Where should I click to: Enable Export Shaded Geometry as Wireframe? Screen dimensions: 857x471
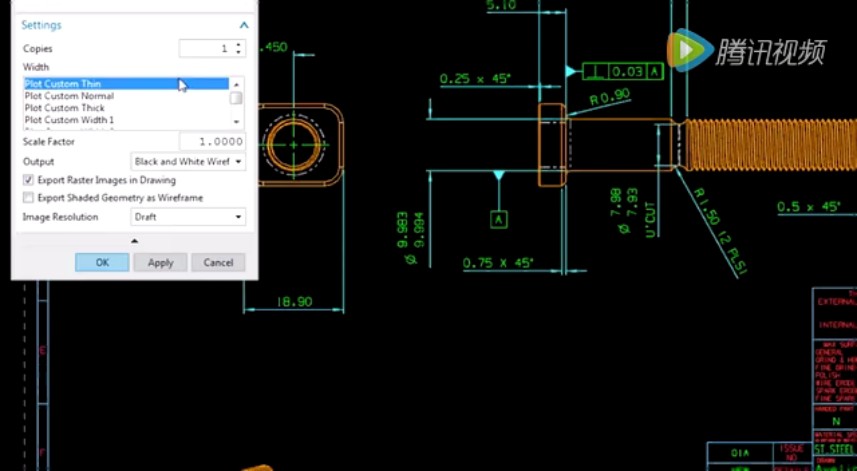point(28,197)
